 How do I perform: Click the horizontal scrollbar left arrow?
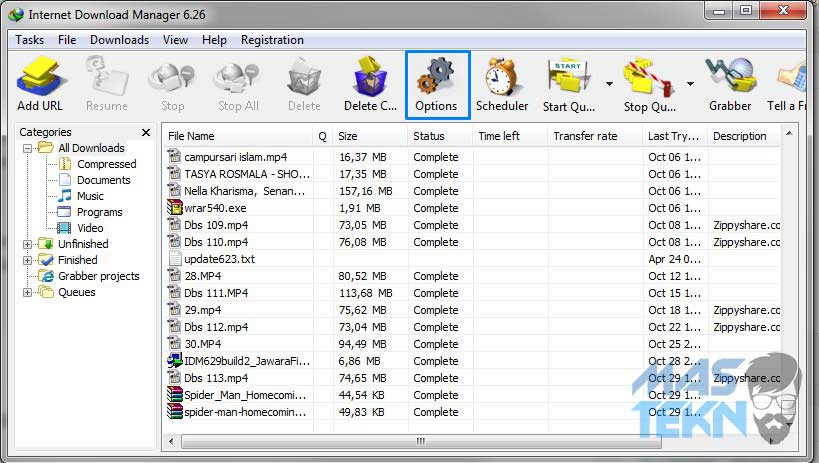coord(171,441)
